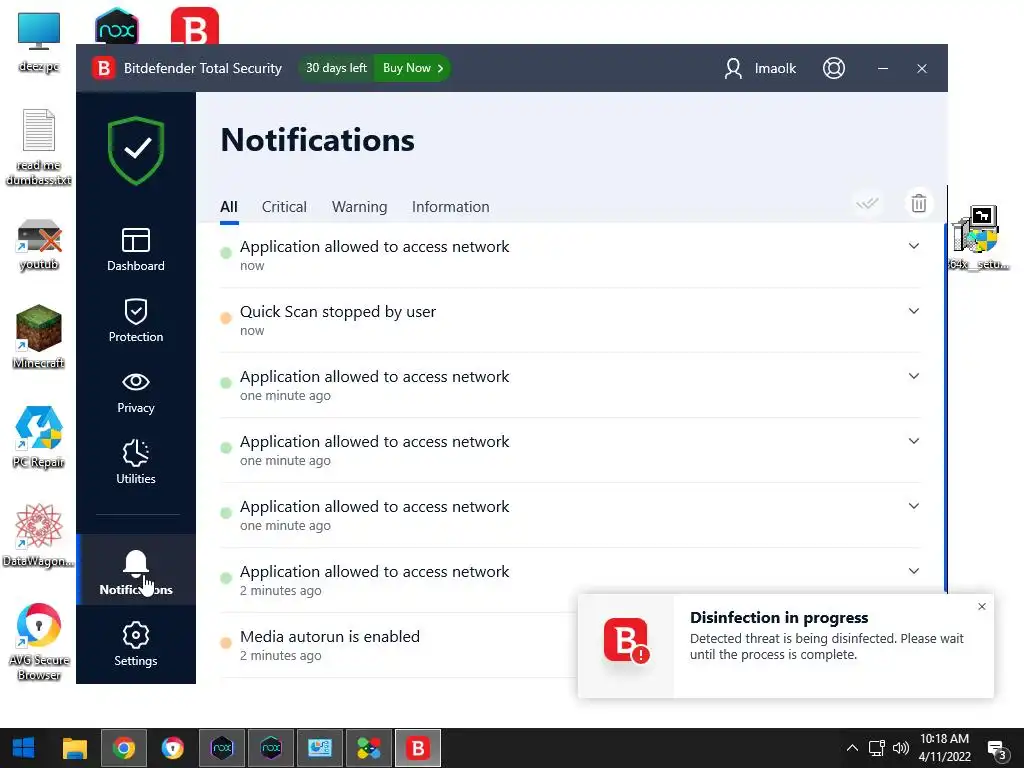Viewport: 1024px width, 768px height.
Task: Click Buy Now button
Action: click(413, 68)
